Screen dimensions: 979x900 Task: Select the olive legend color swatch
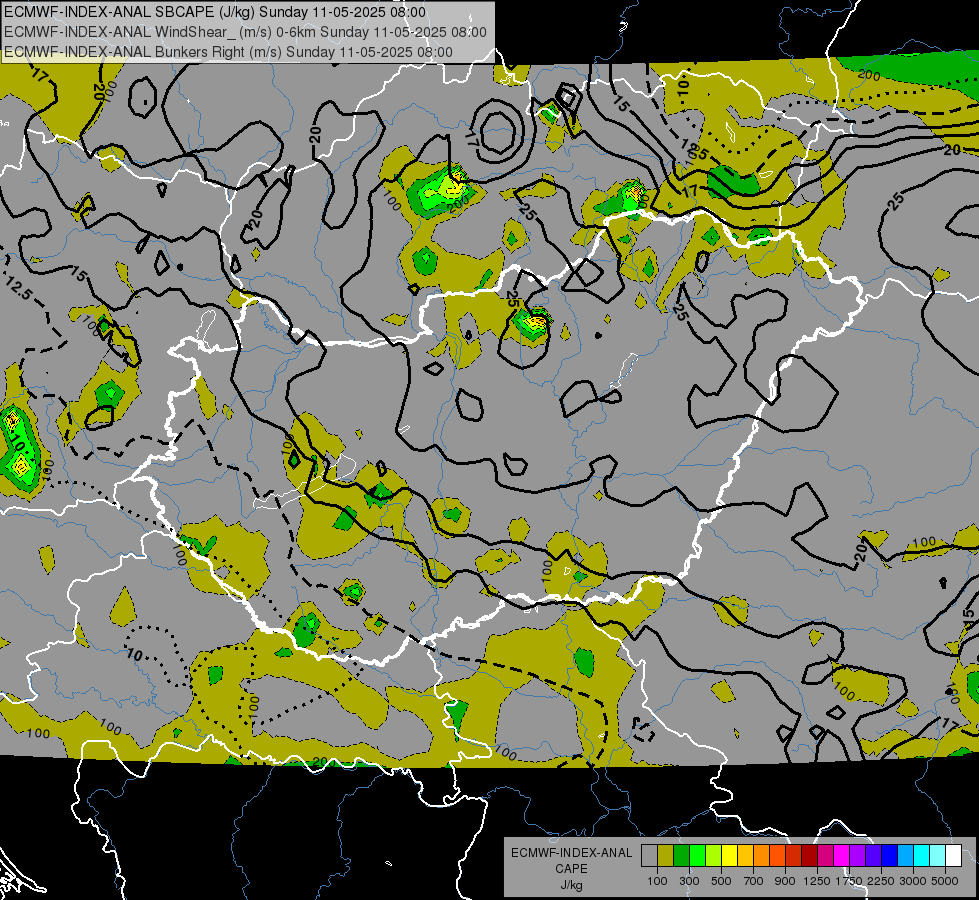pos(666,856)
